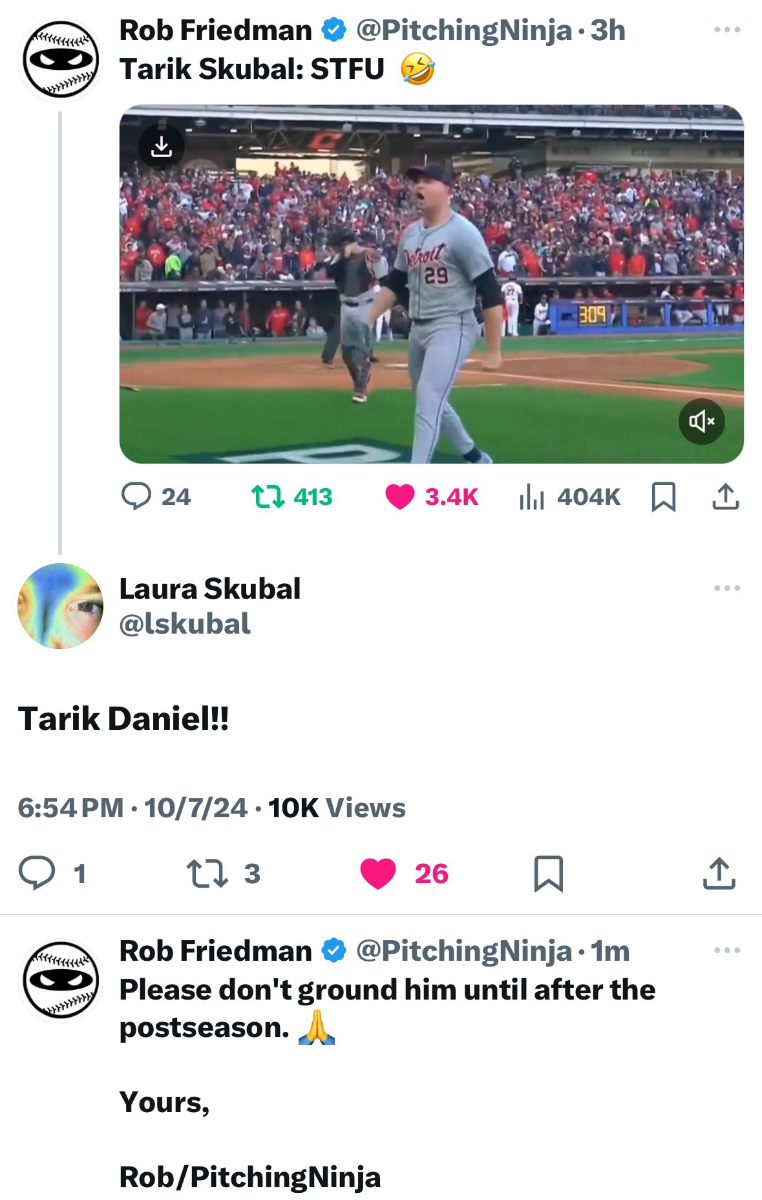Bookmark Laura Skubal's tweet
762x1200 pixels.
coord(548,874)
